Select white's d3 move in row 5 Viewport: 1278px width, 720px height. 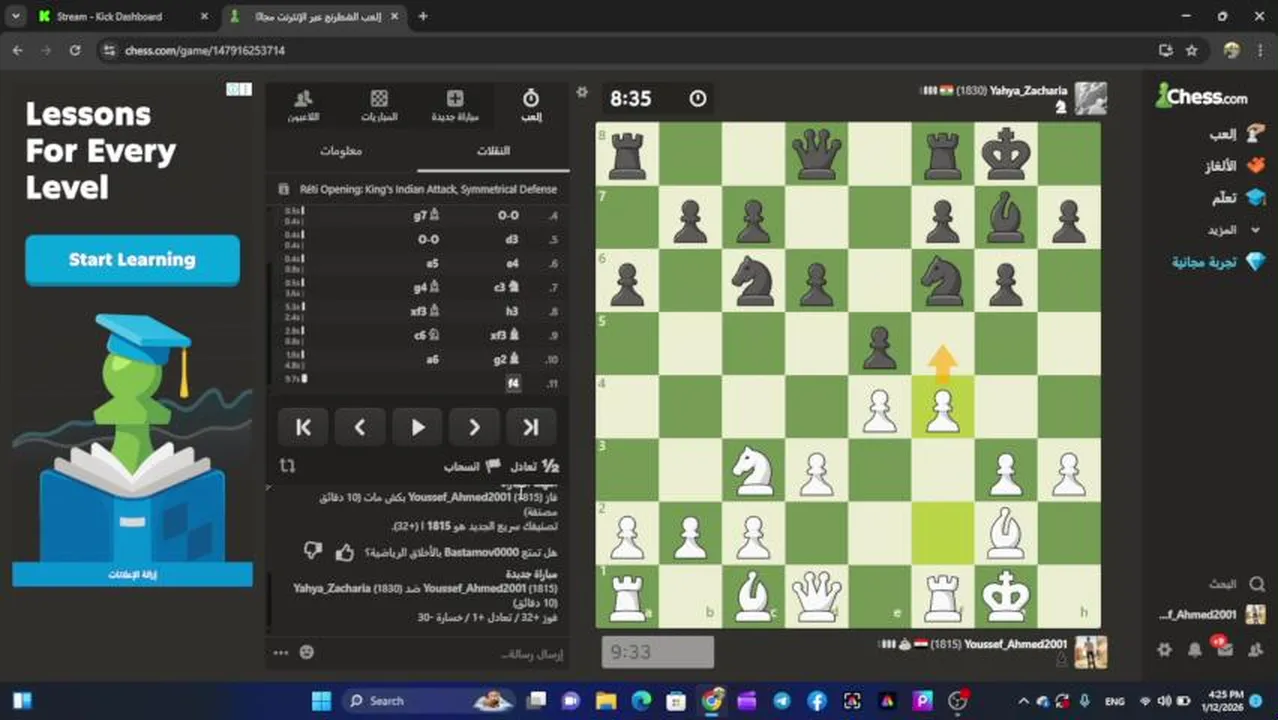[511, 239]
